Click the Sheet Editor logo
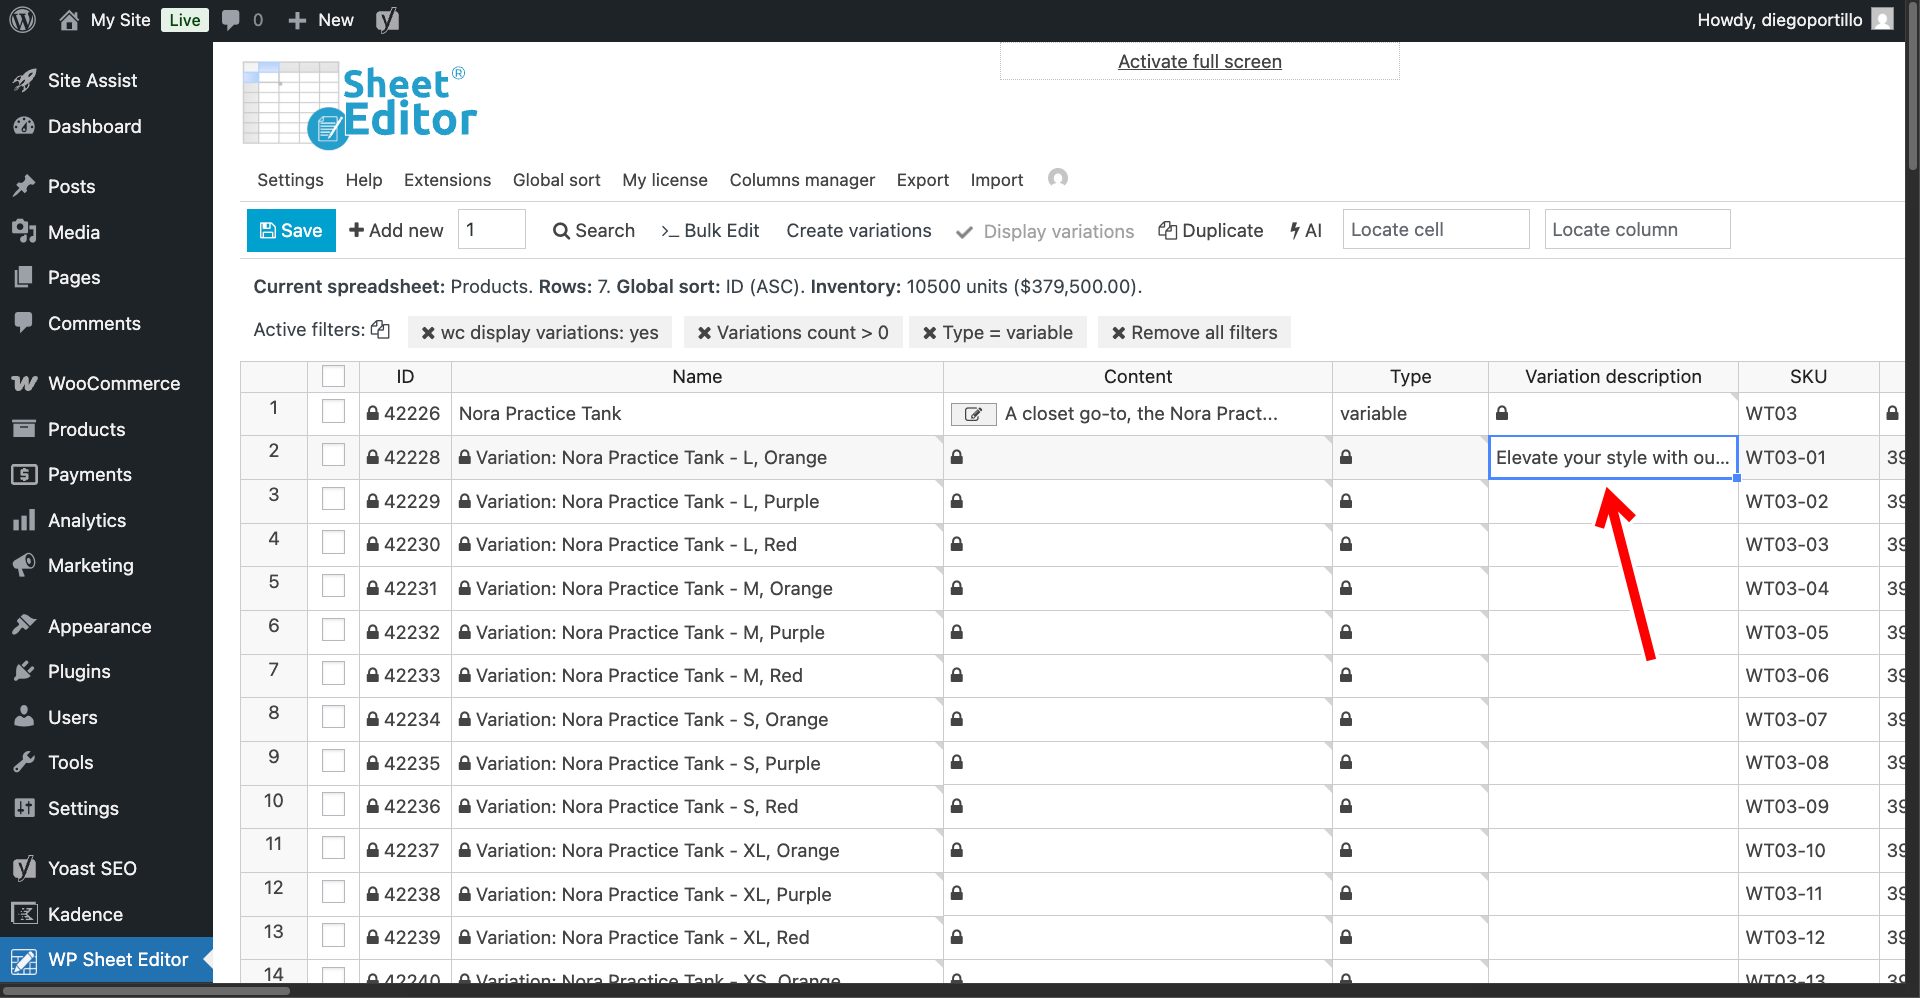This screenshot has height=998, width=1920. (360, 105)
